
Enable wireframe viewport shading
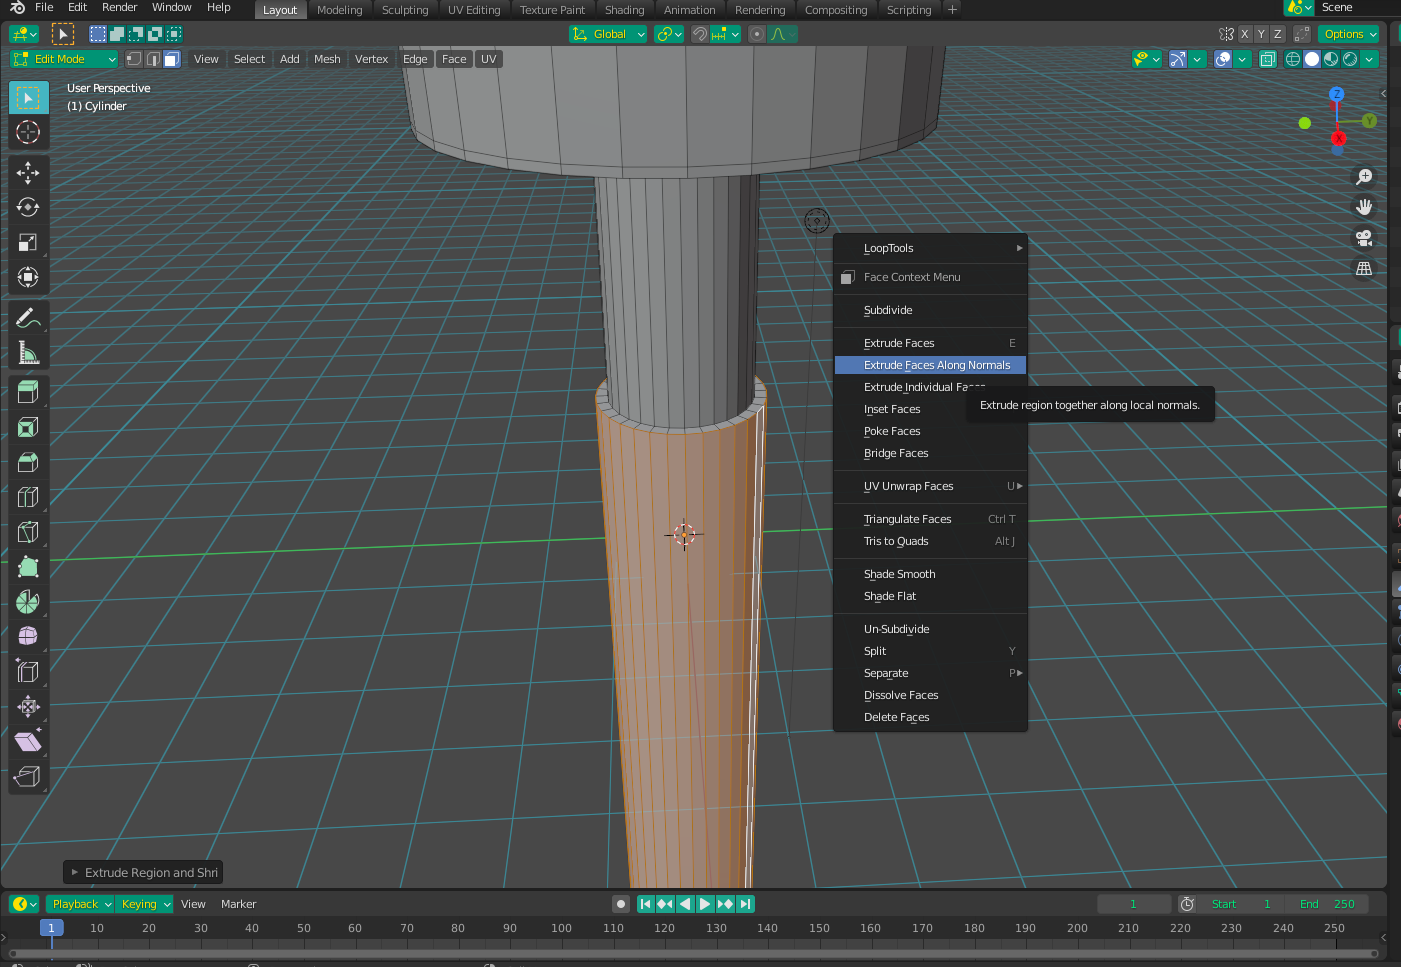(x=1293, y=59)
